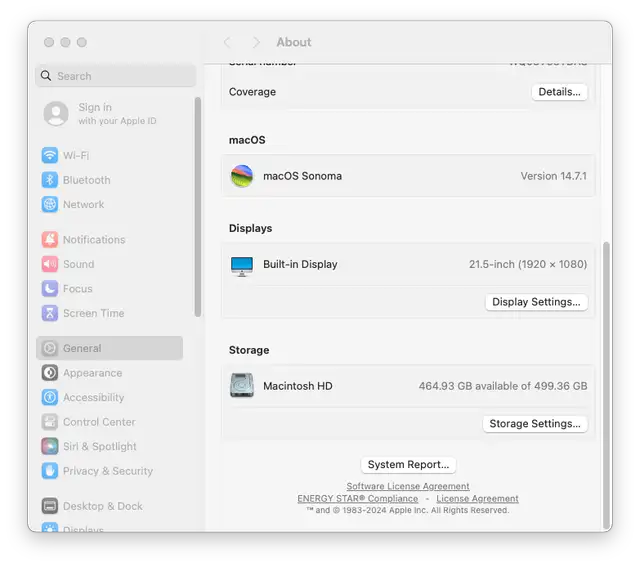Open Storage Settings button
The height and width of the screenshot is (566, 640).
point(535,424)
